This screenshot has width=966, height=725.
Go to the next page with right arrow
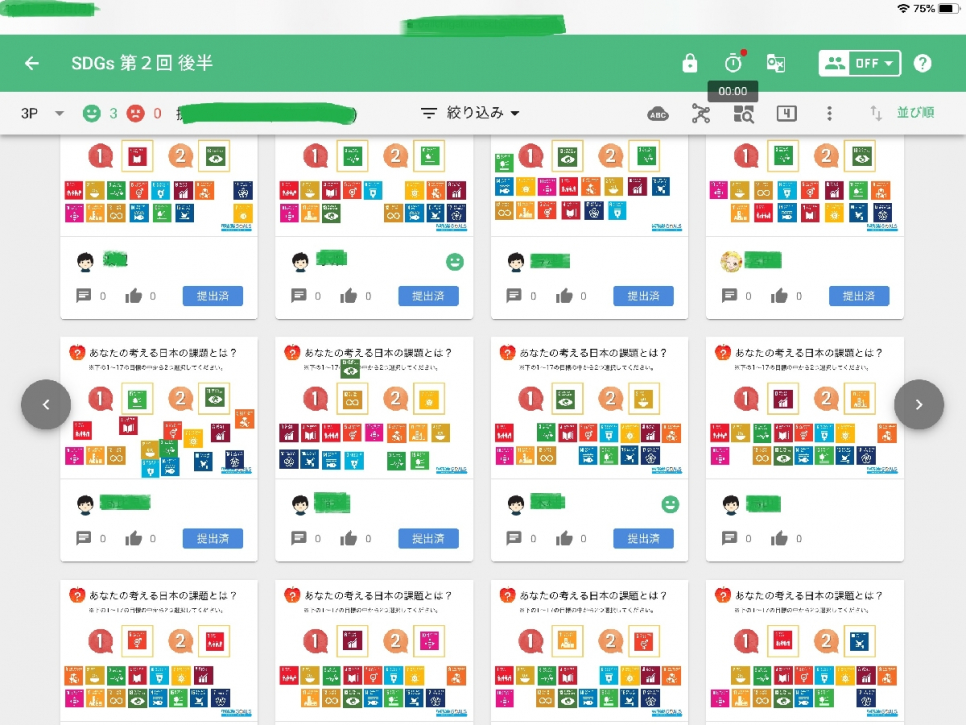coord(918,404)
